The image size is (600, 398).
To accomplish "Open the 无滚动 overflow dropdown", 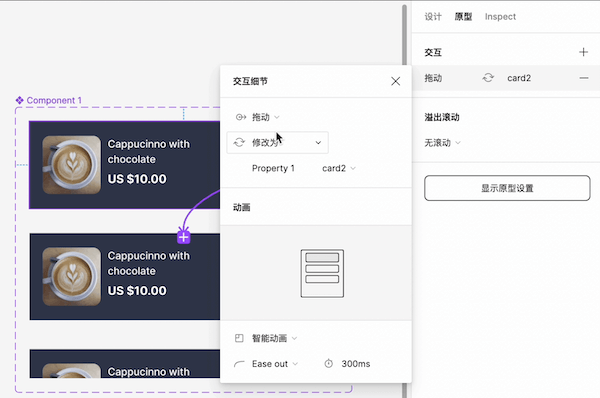I will pyautogui.click(x=442, y=143).
